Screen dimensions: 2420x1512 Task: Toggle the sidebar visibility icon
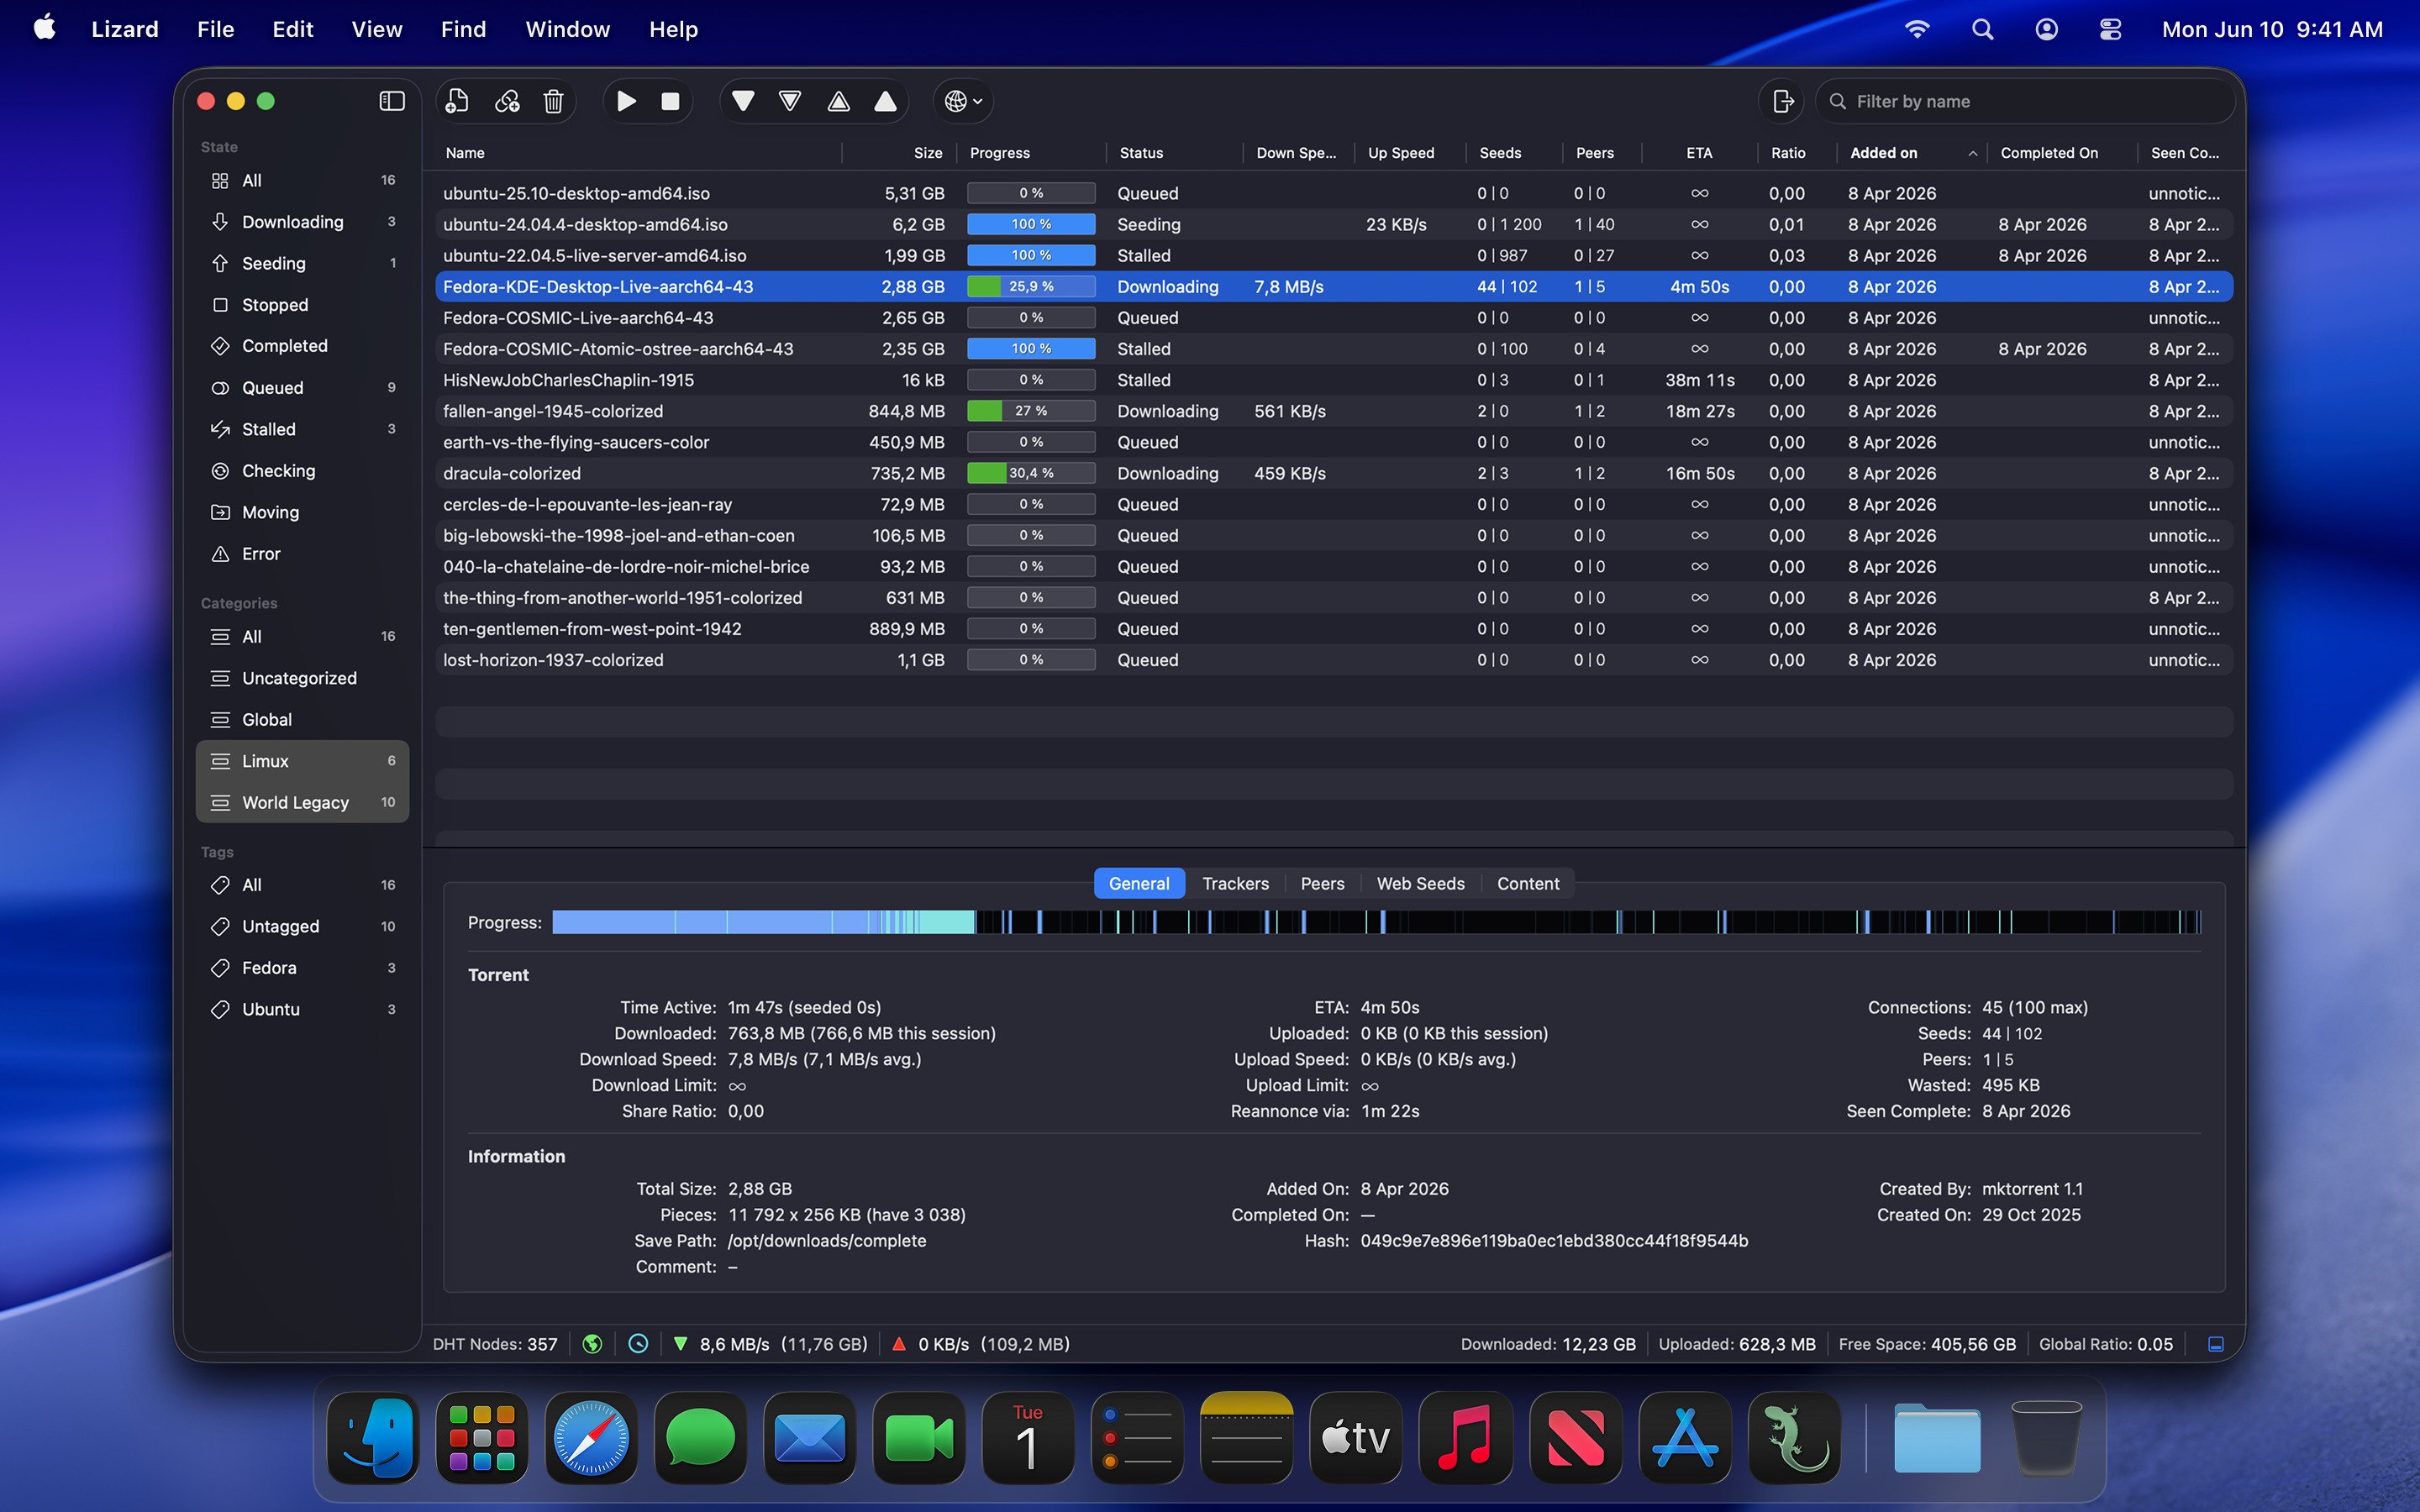point(392,101)
